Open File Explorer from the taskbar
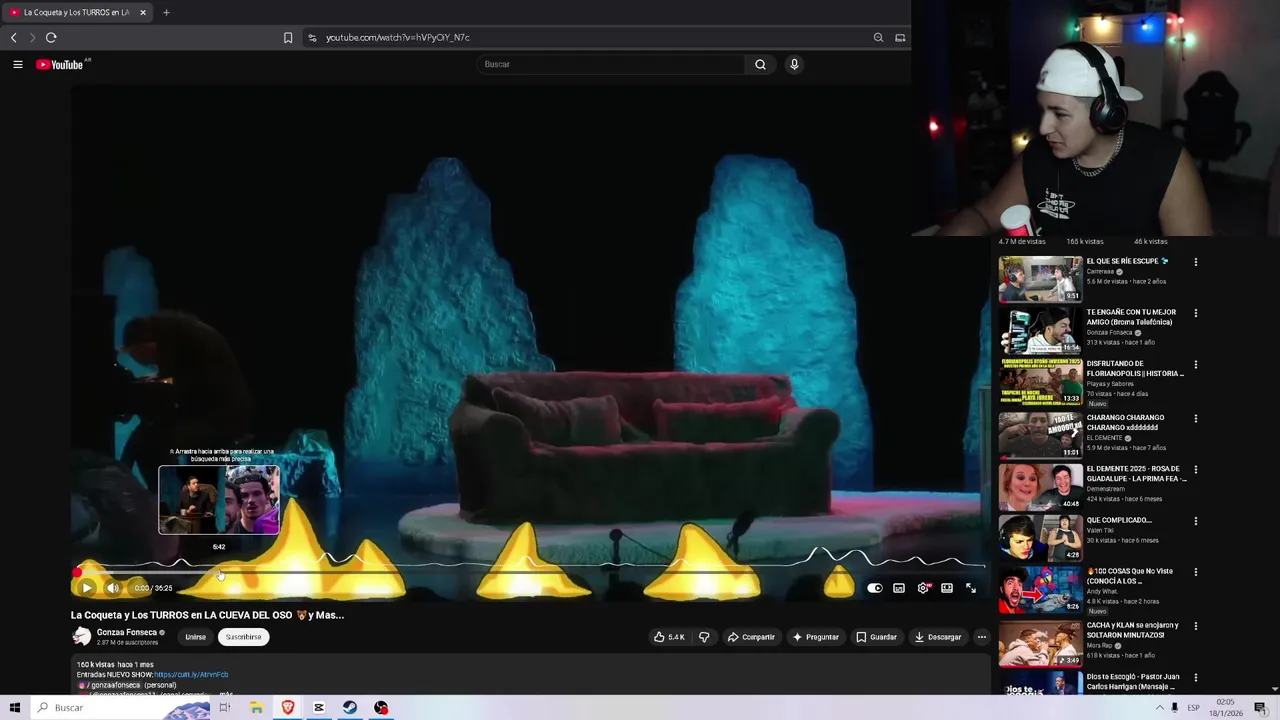 (256, 707)
